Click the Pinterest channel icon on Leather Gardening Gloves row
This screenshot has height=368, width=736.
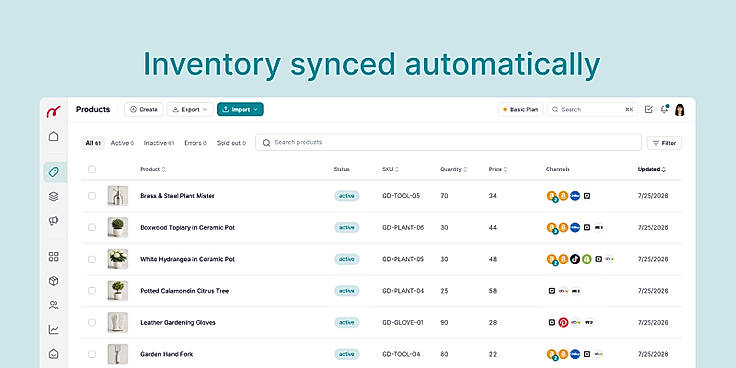point(563,322)
